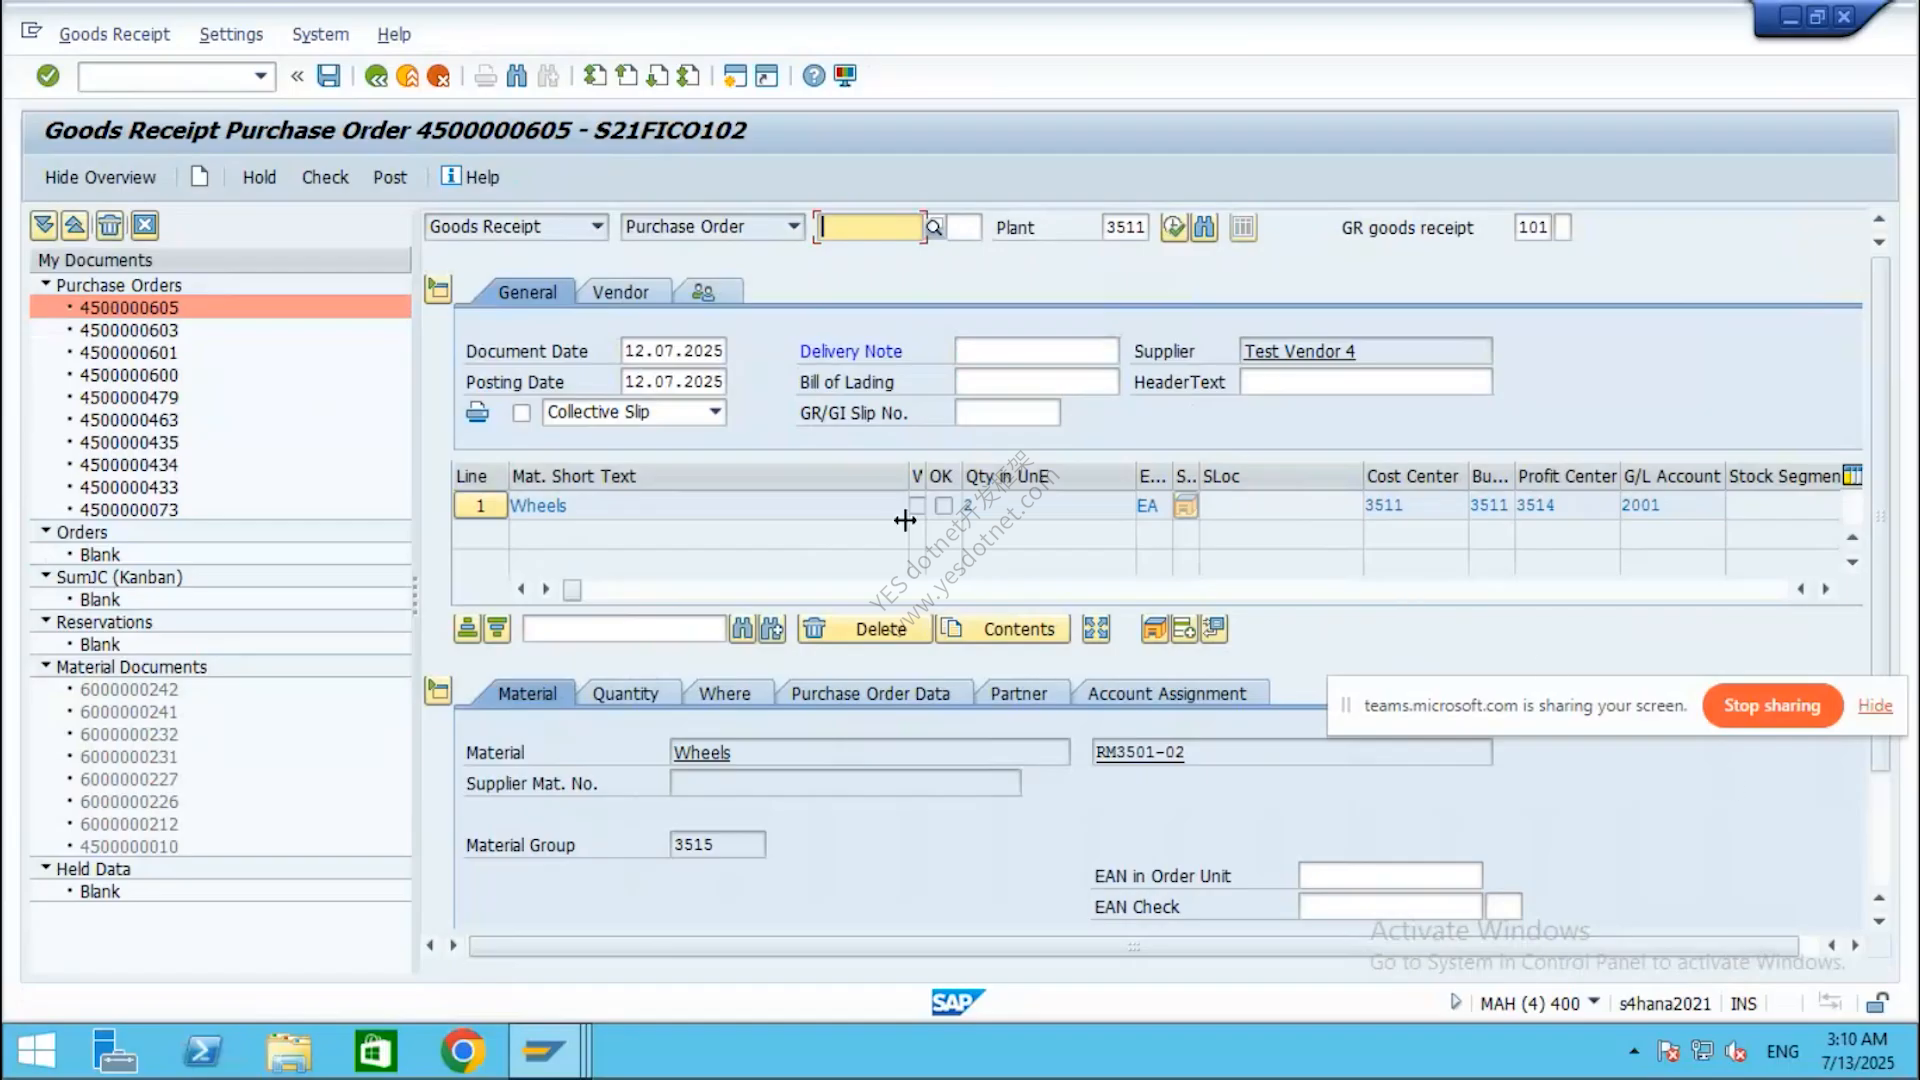
Task: Click the blue Help question mark icon
Action: (x=814, y=76)
